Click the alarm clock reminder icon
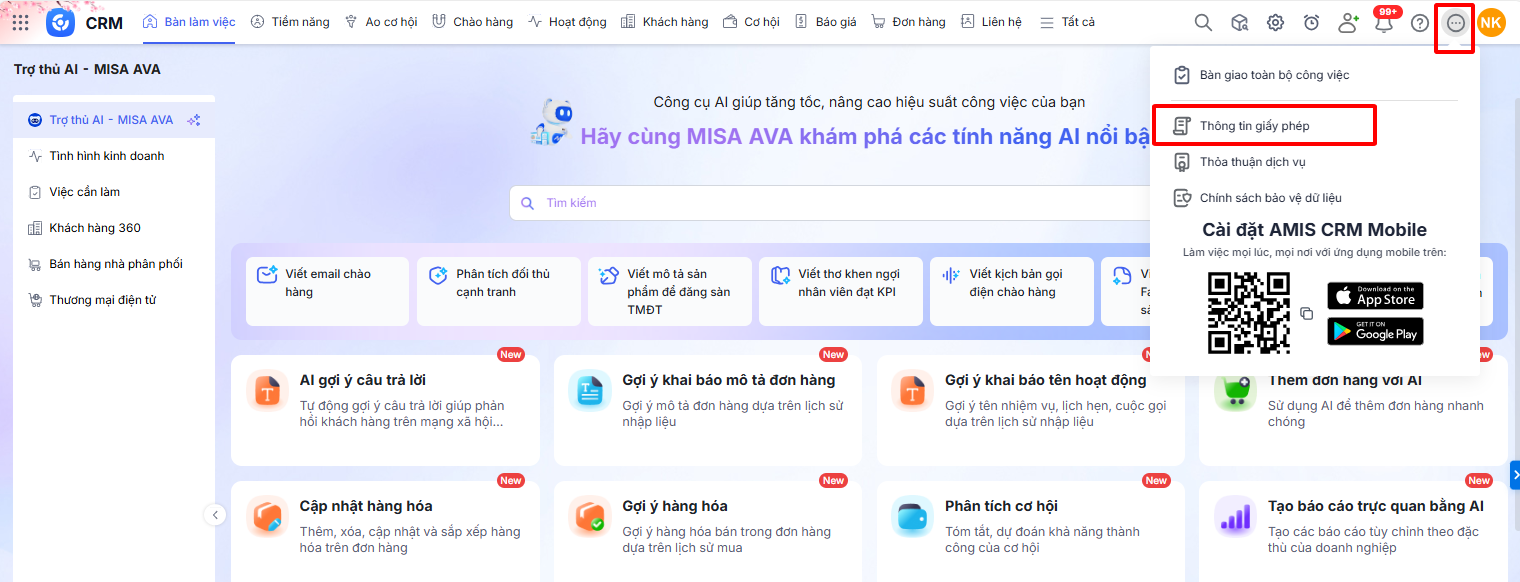 tap(1311, 22)
